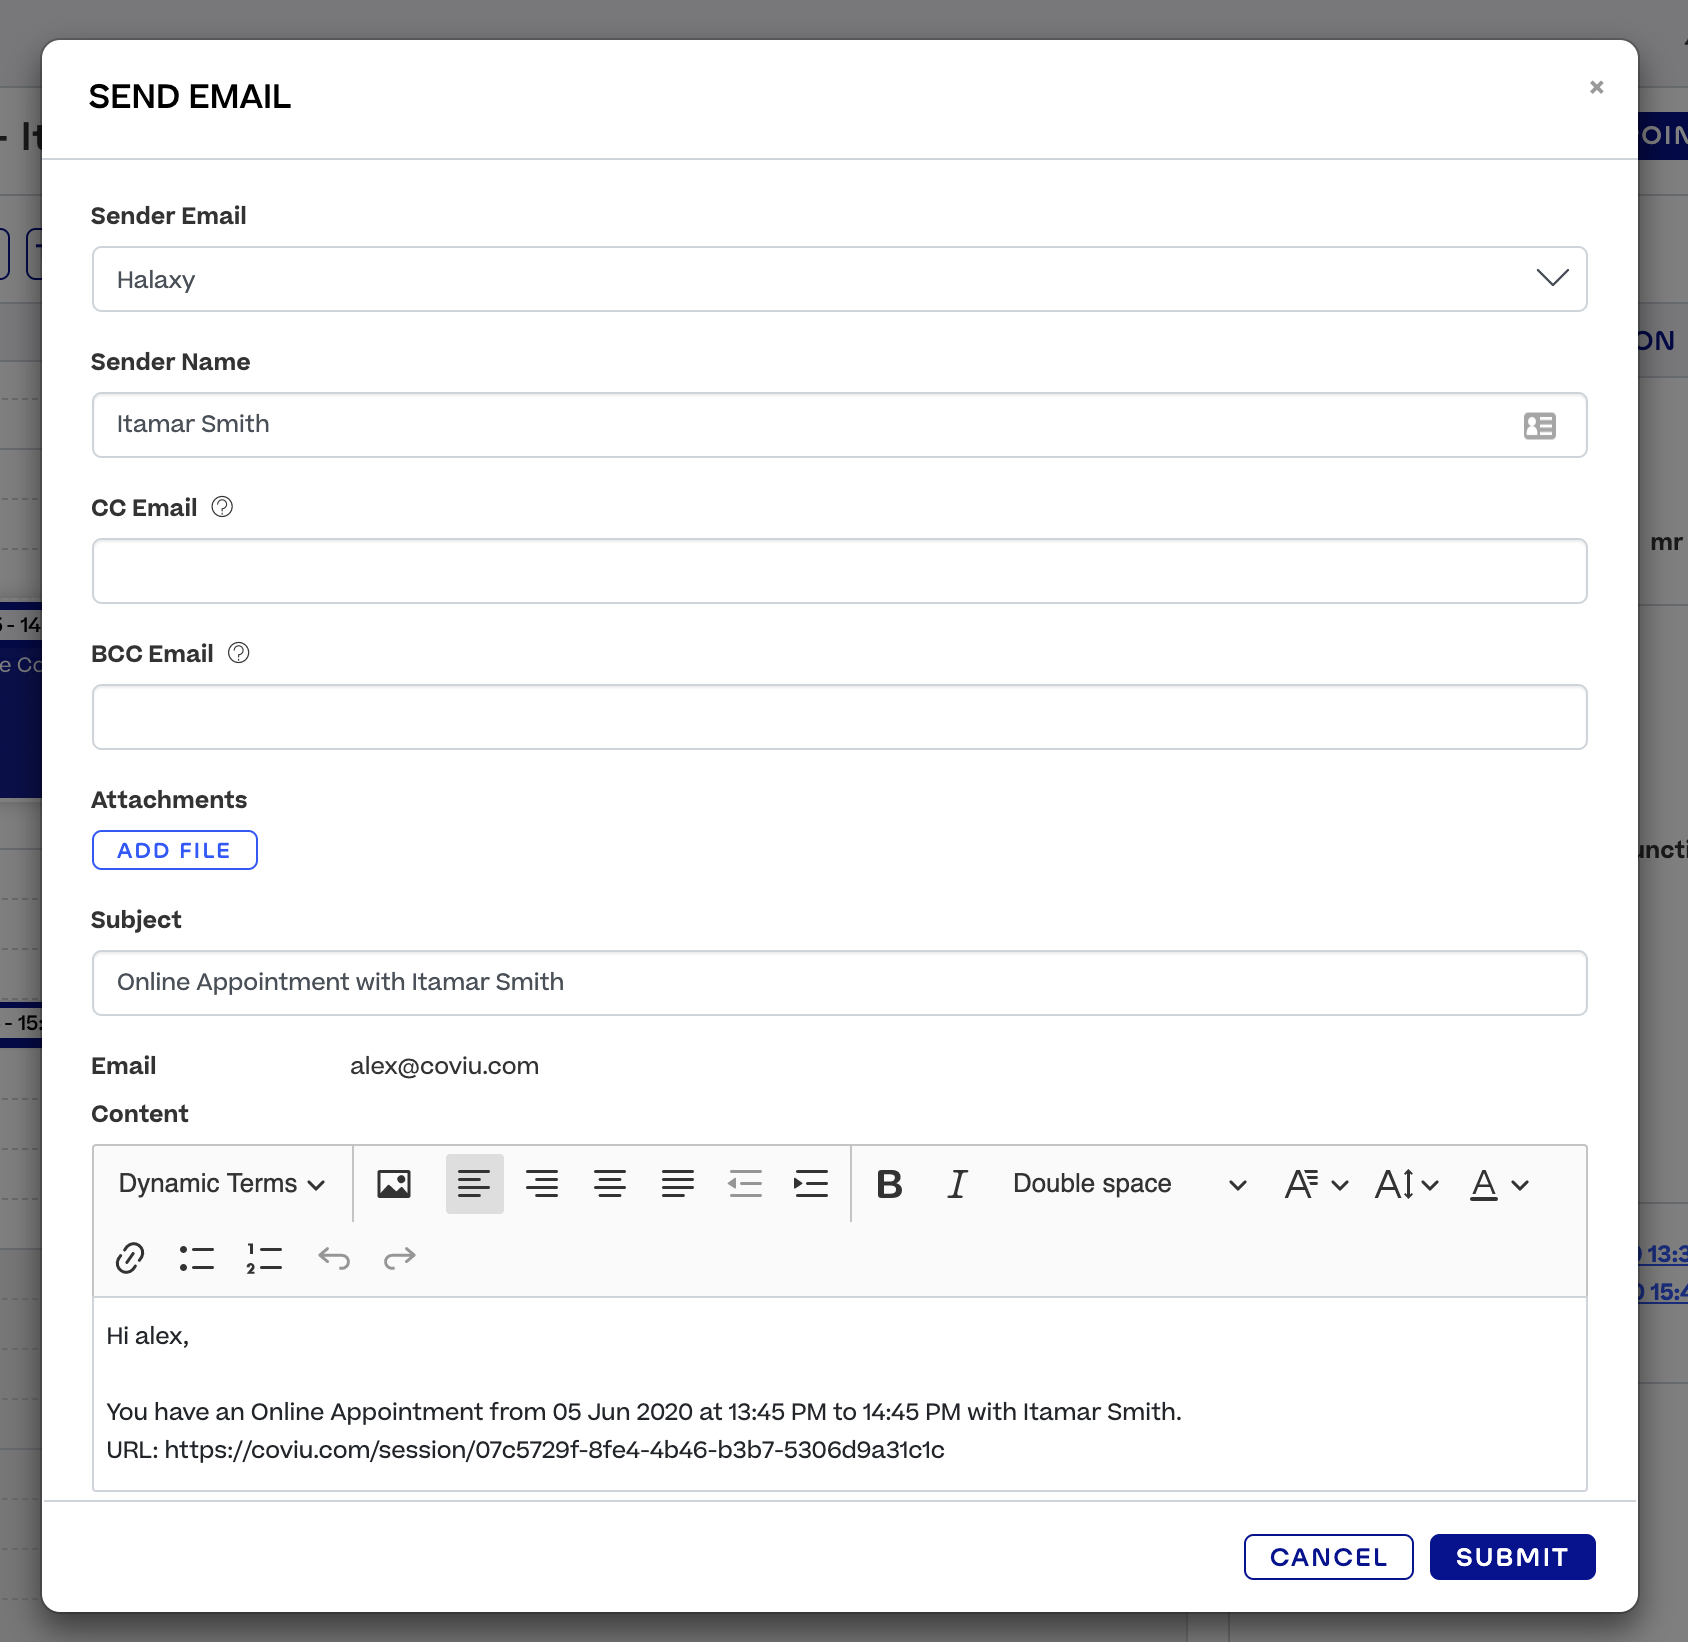Apply italic formatting in the editor
The width and height of the screenshot is (1688, 1642).
tap(956, 1184)
